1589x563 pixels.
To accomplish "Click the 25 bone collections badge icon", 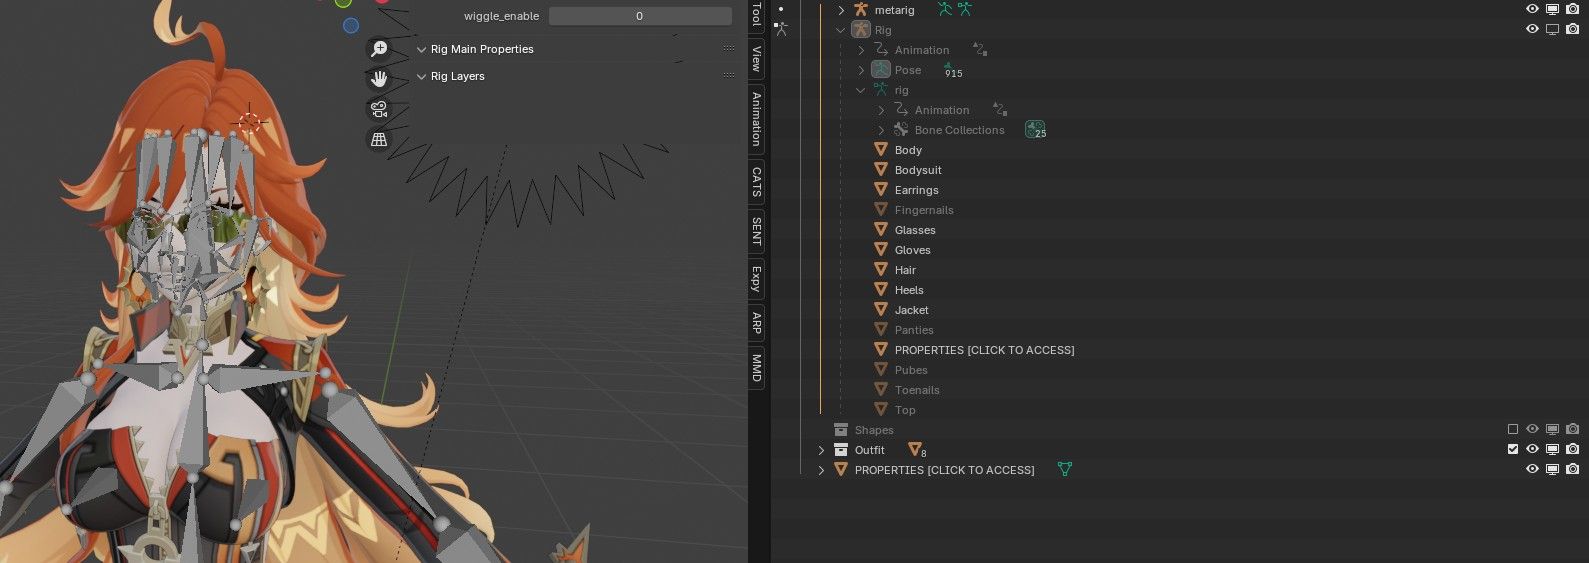I will 1035,130.
